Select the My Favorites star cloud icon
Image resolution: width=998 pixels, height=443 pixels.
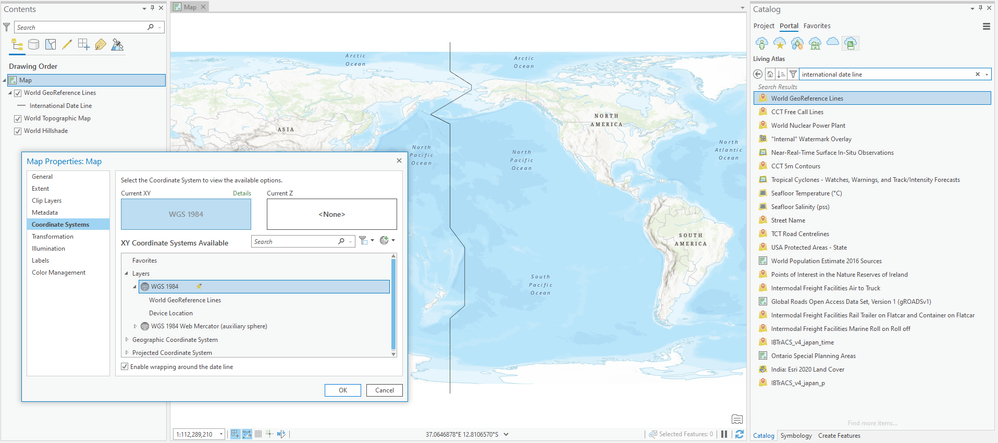(x=779, y=43)
